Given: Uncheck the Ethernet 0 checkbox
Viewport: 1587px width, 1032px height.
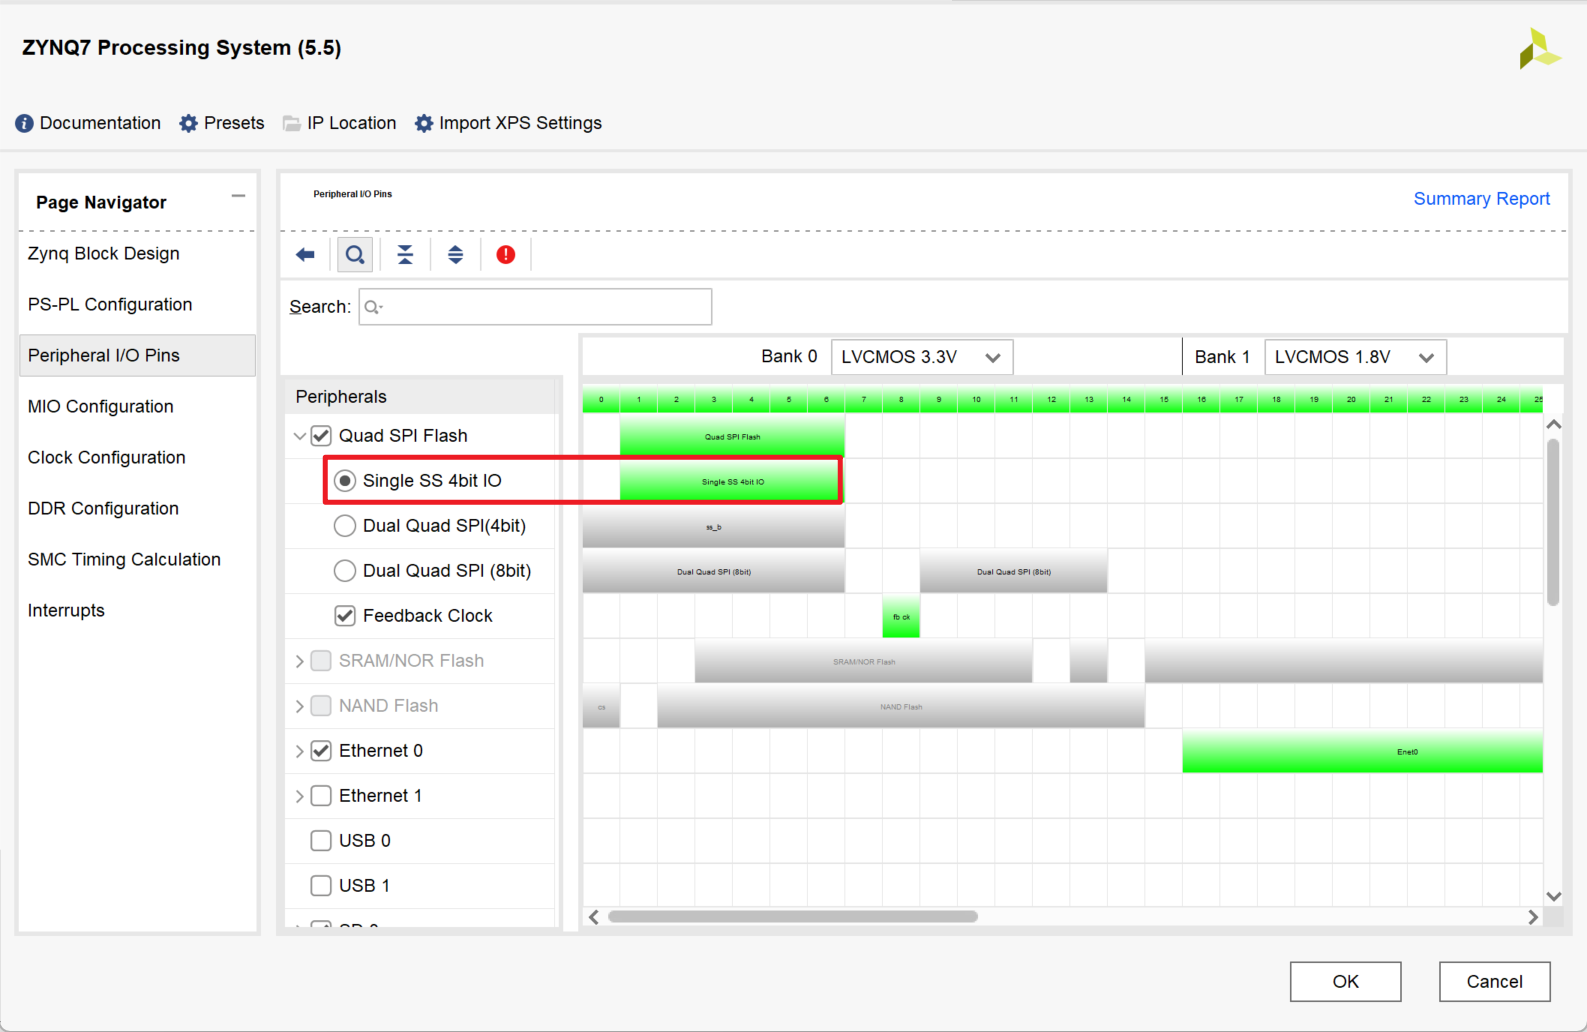Looking at the screenshot, I should [x=321, y=751].
